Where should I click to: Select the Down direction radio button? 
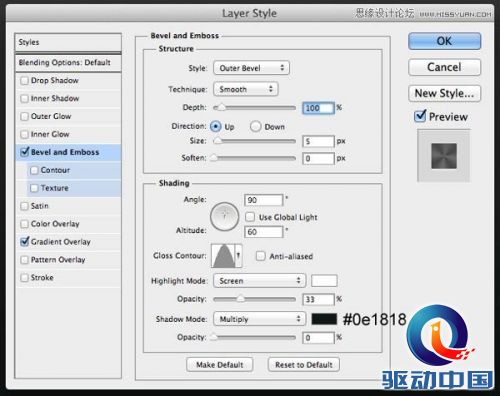coord(255,126)
